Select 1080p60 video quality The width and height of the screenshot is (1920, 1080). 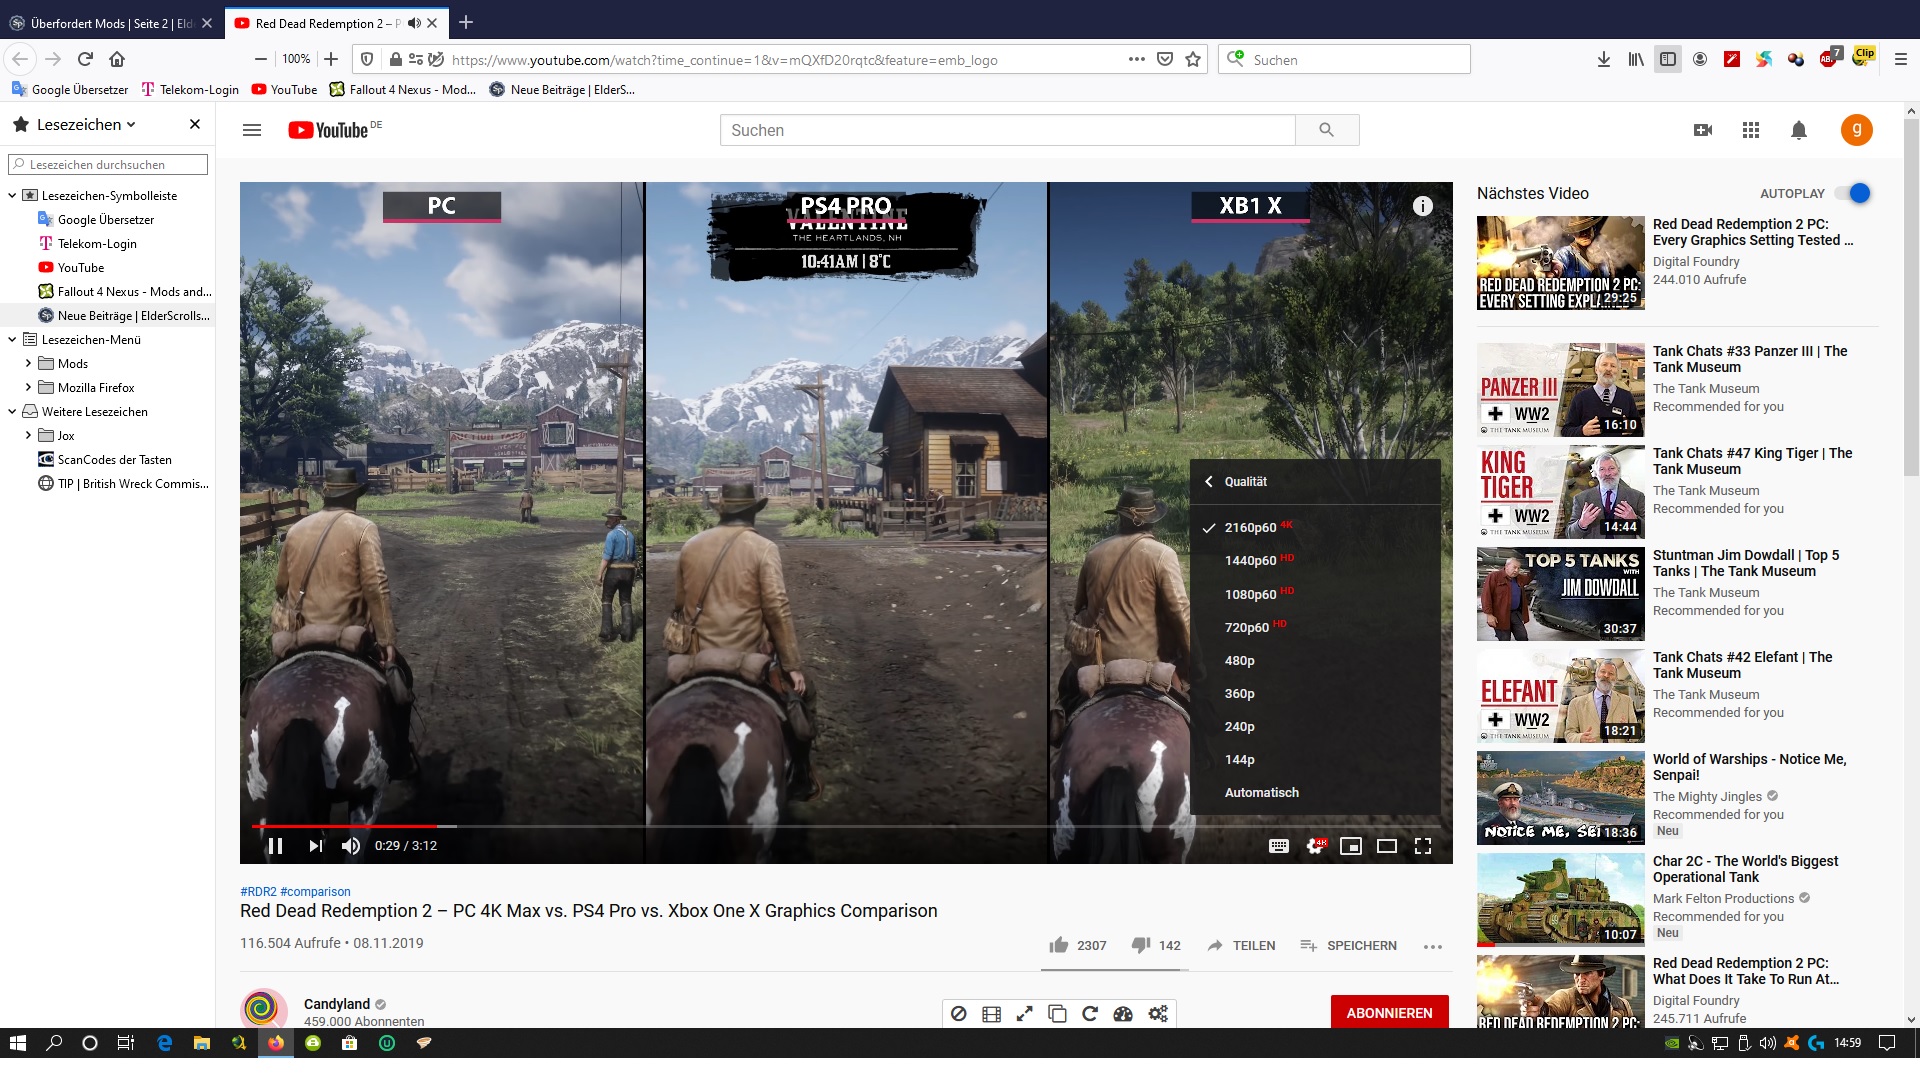1250,594
